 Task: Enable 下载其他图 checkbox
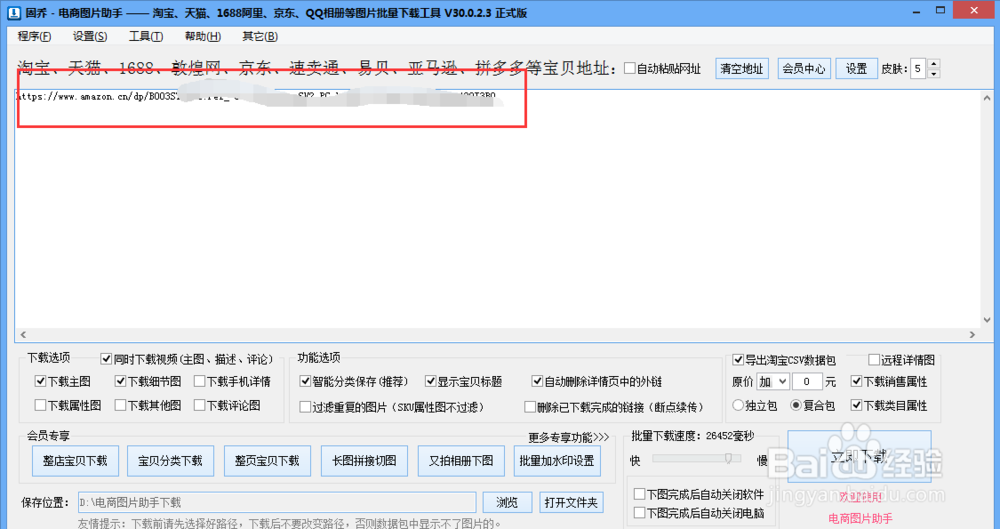120,405
